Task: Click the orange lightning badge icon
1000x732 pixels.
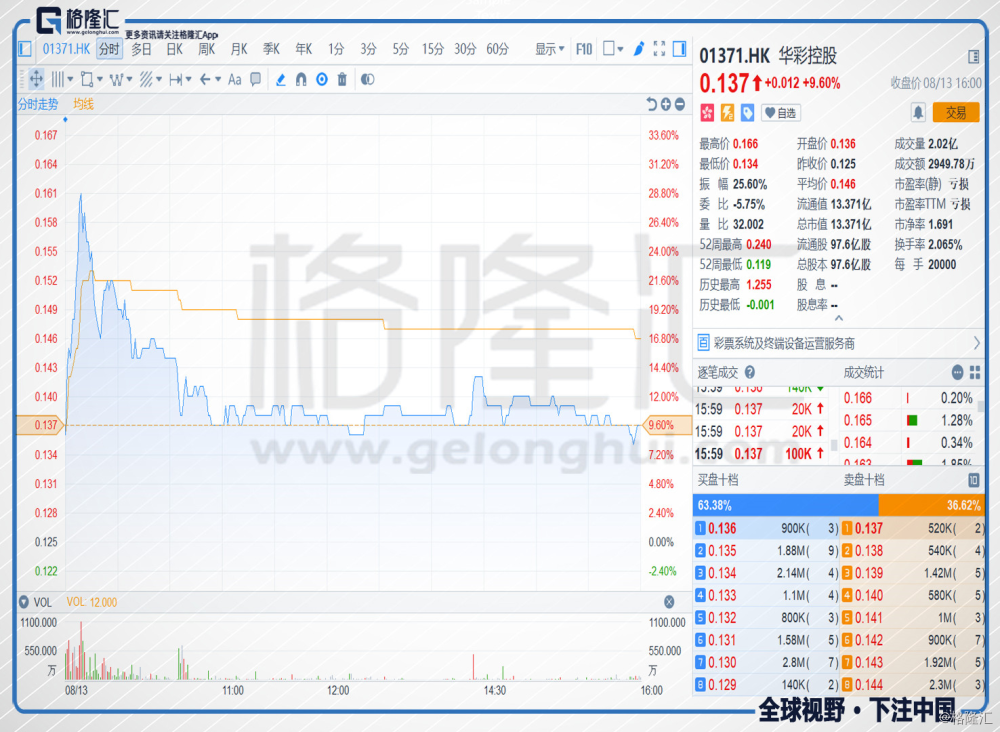Action: [x=727, y=113]
